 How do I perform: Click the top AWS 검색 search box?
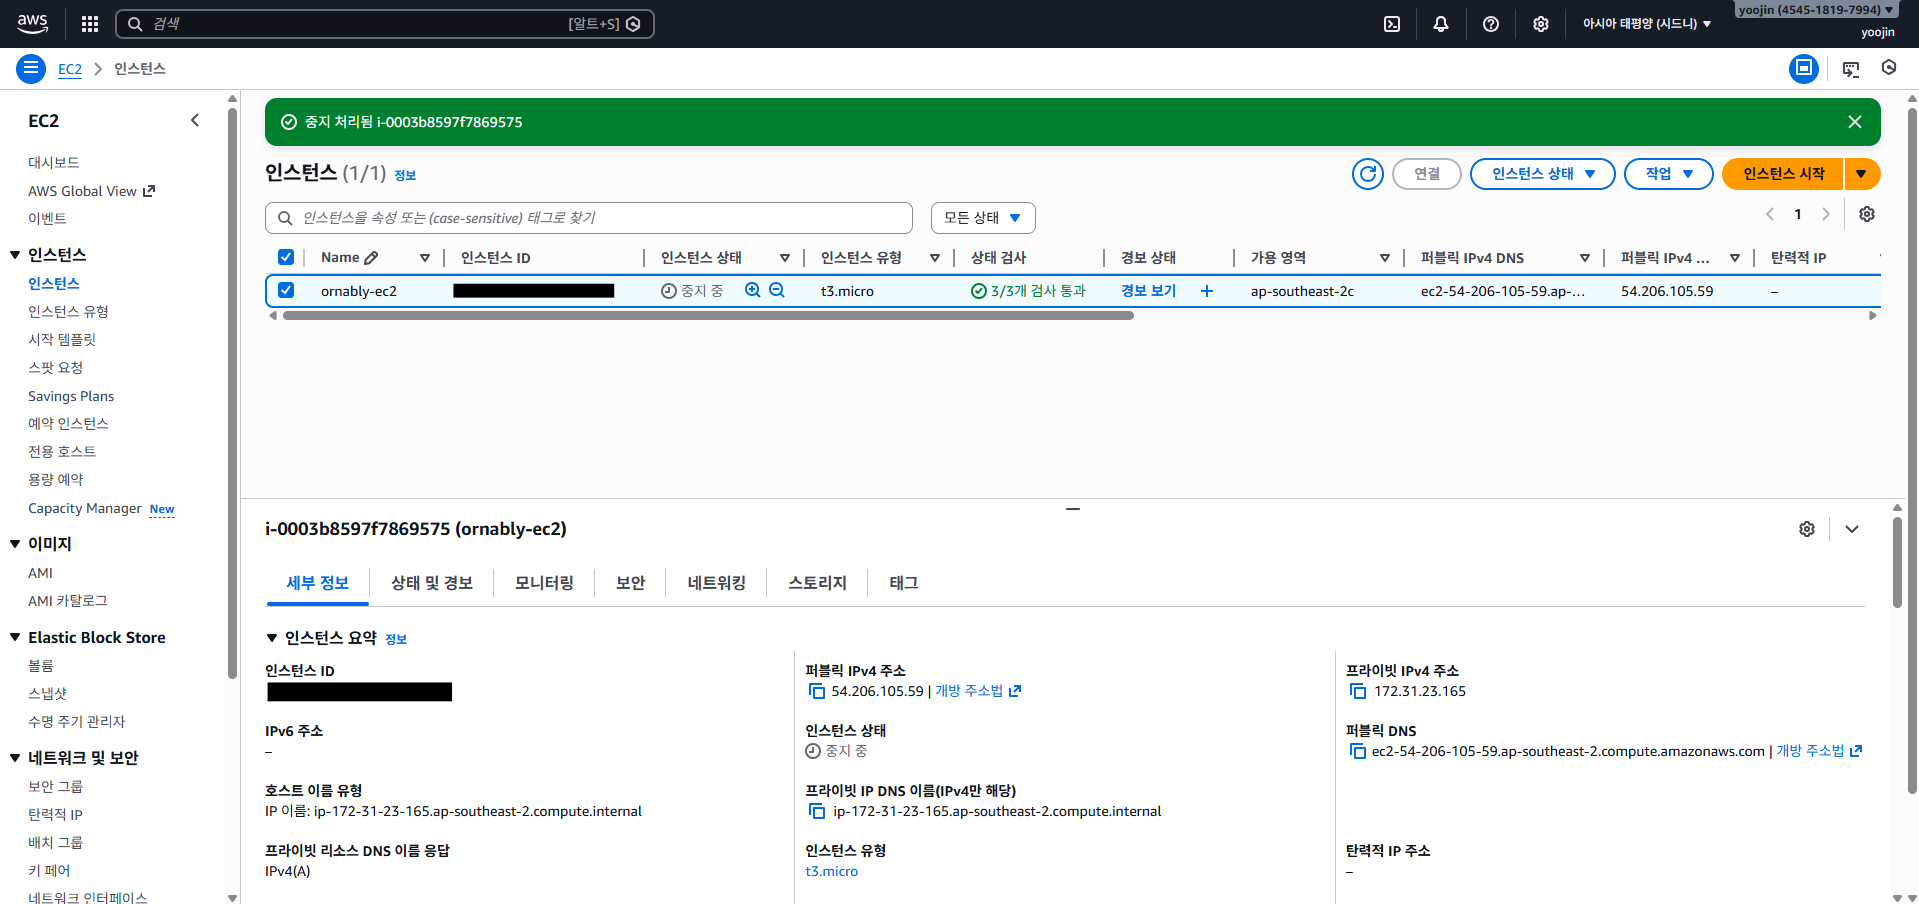385,24
